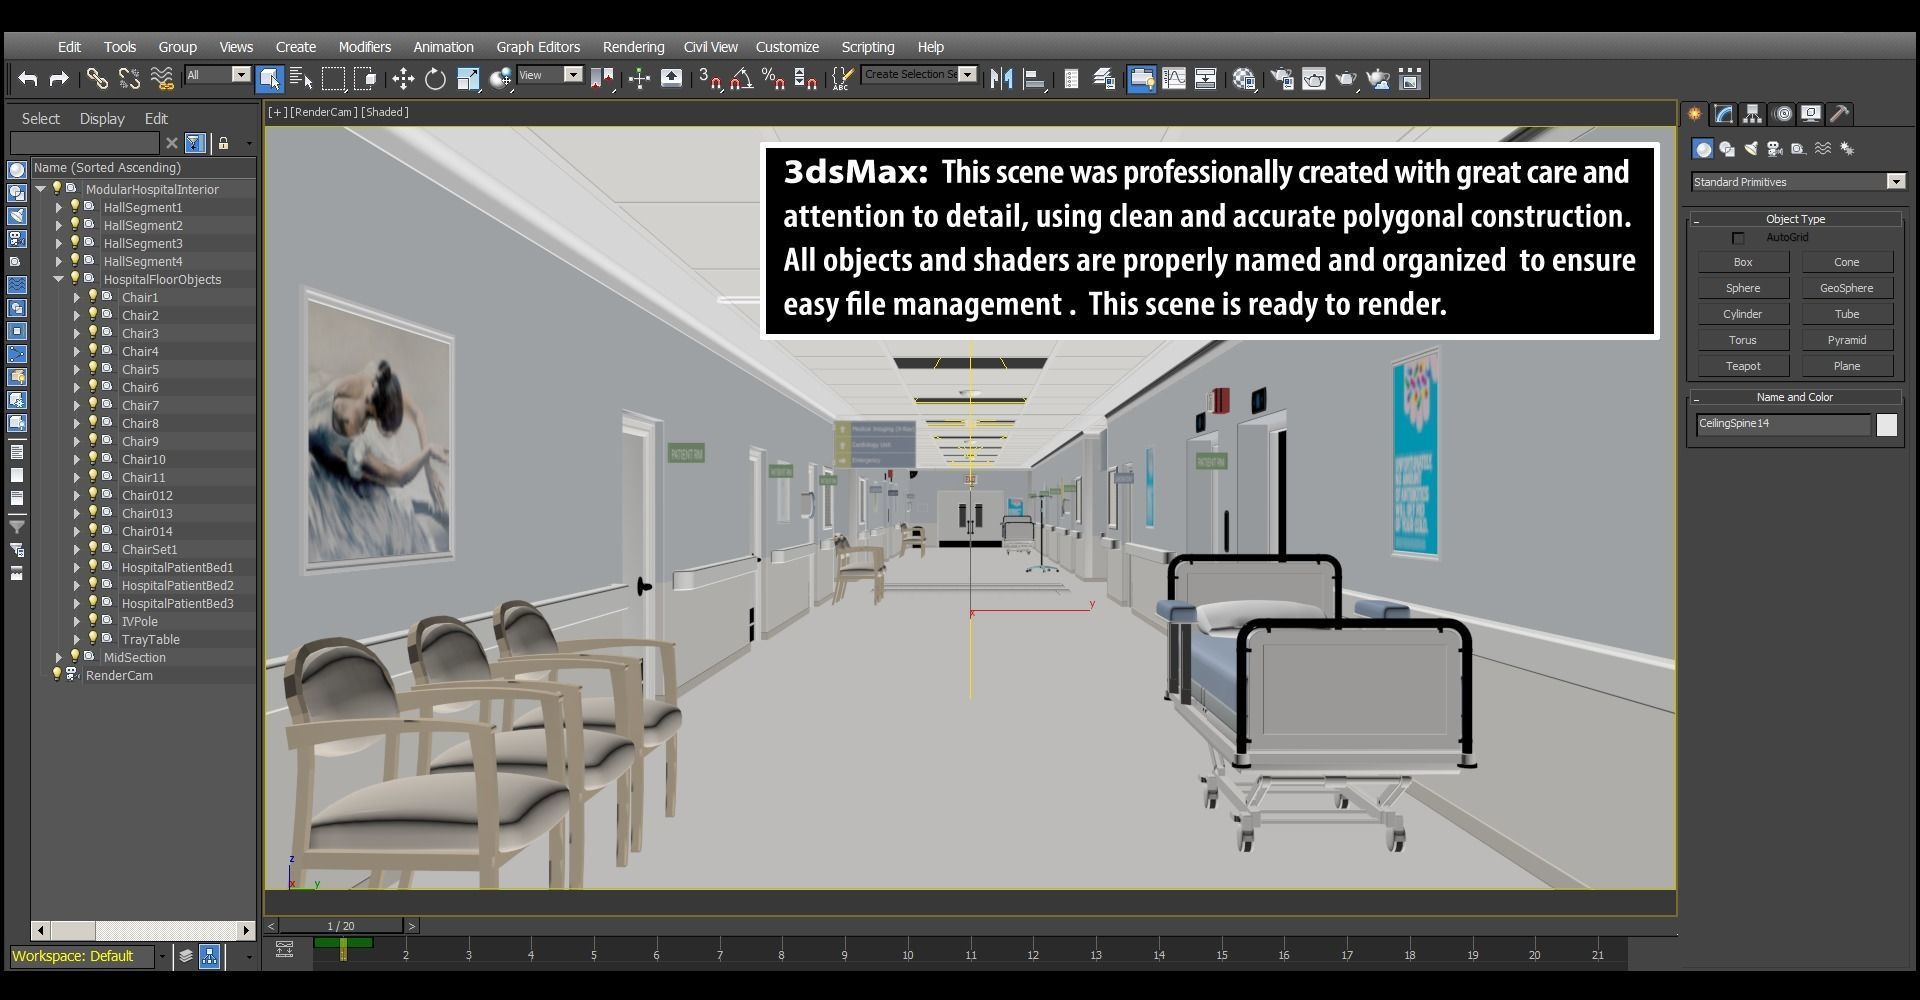Click the Mirror tool icon
This screenshot has height=1000, width=1920.
click(1001, 78)
